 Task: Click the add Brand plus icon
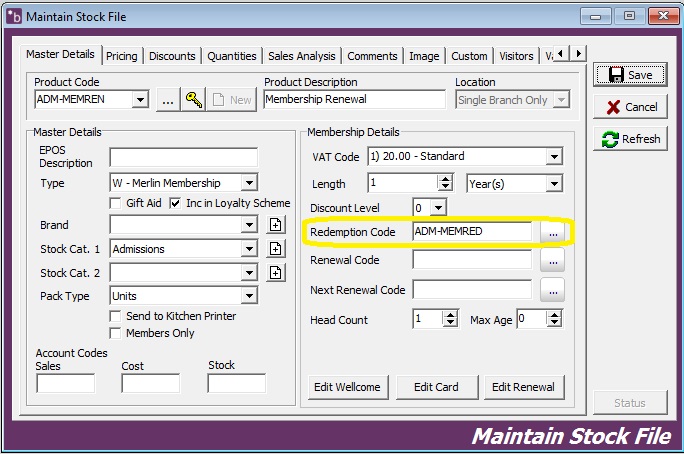[x=276, y=226]
